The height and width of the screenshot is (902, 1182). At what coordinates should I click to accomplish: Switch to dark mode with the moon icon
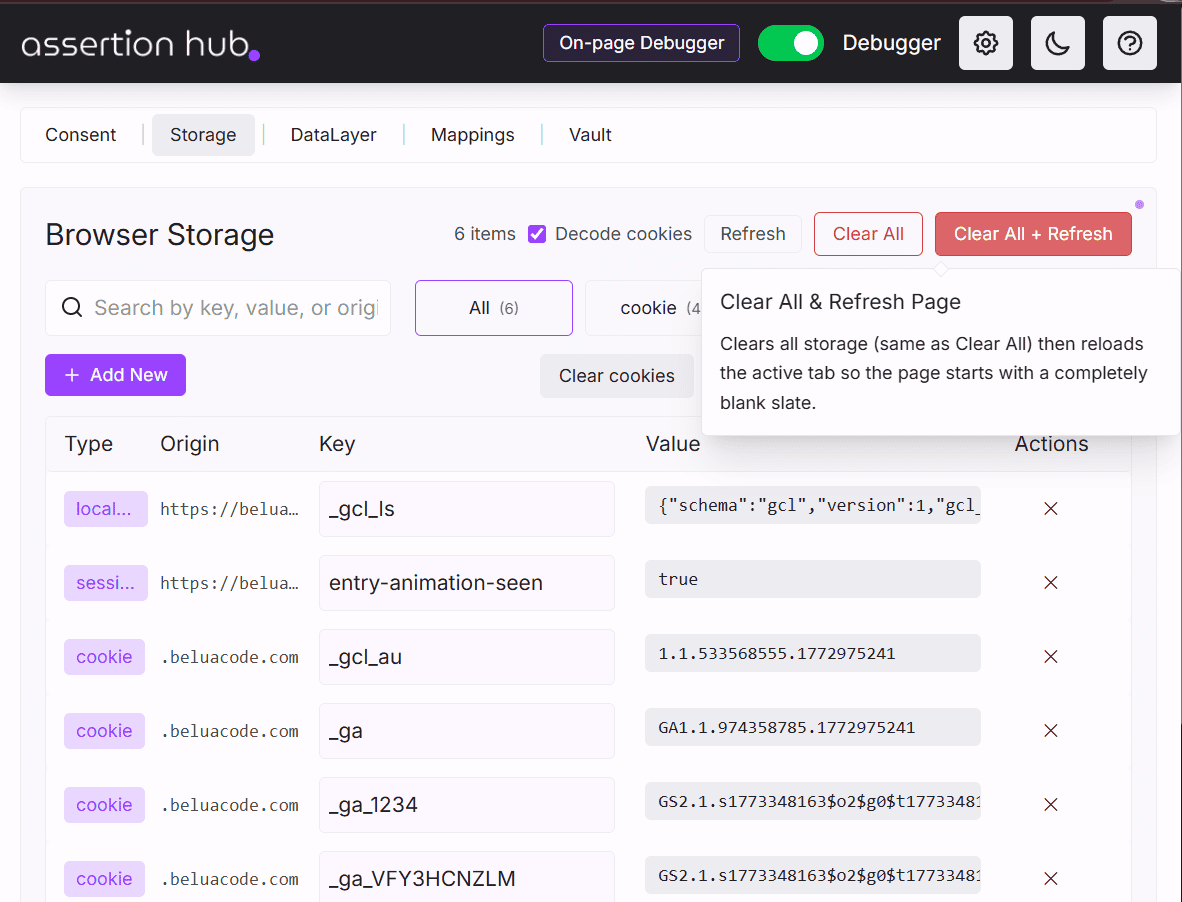coord(1057,43)
